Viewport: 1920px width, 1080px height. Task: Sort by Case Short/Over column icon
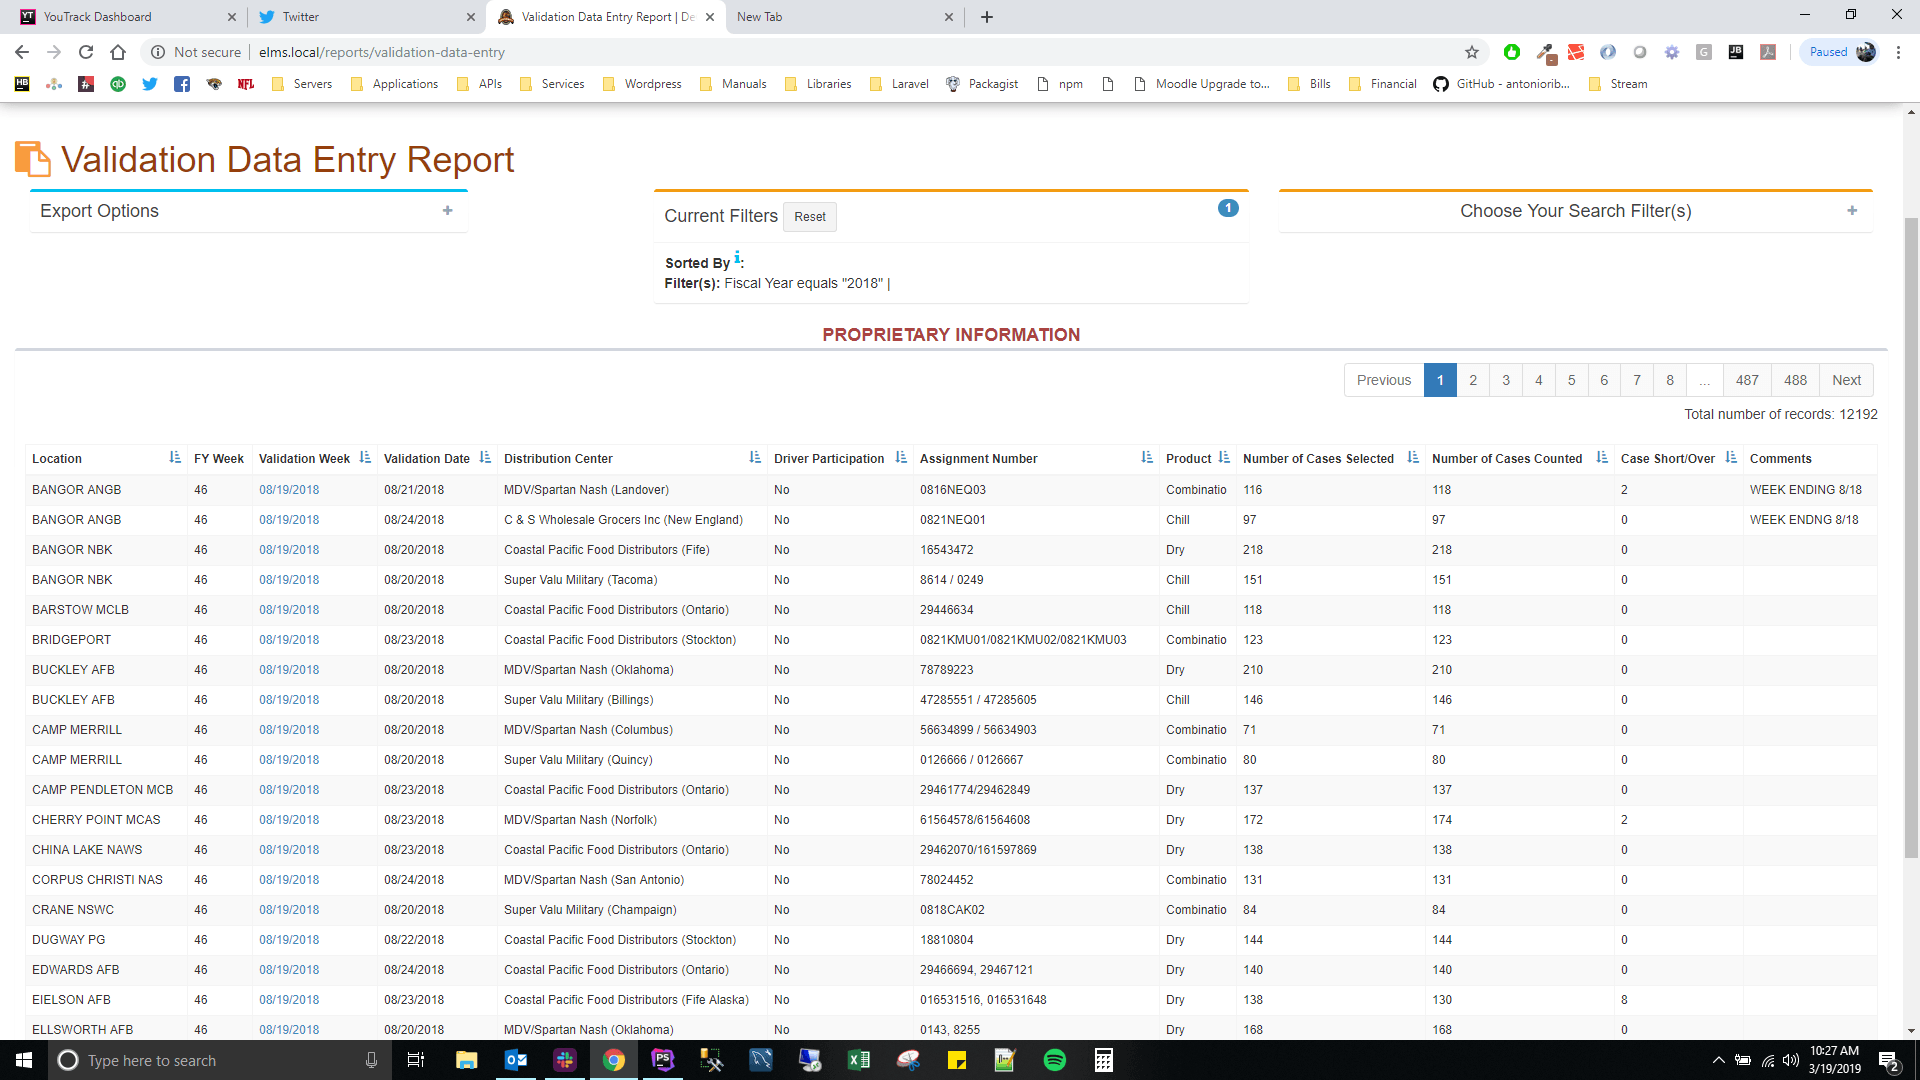[x=1731, y=458]
